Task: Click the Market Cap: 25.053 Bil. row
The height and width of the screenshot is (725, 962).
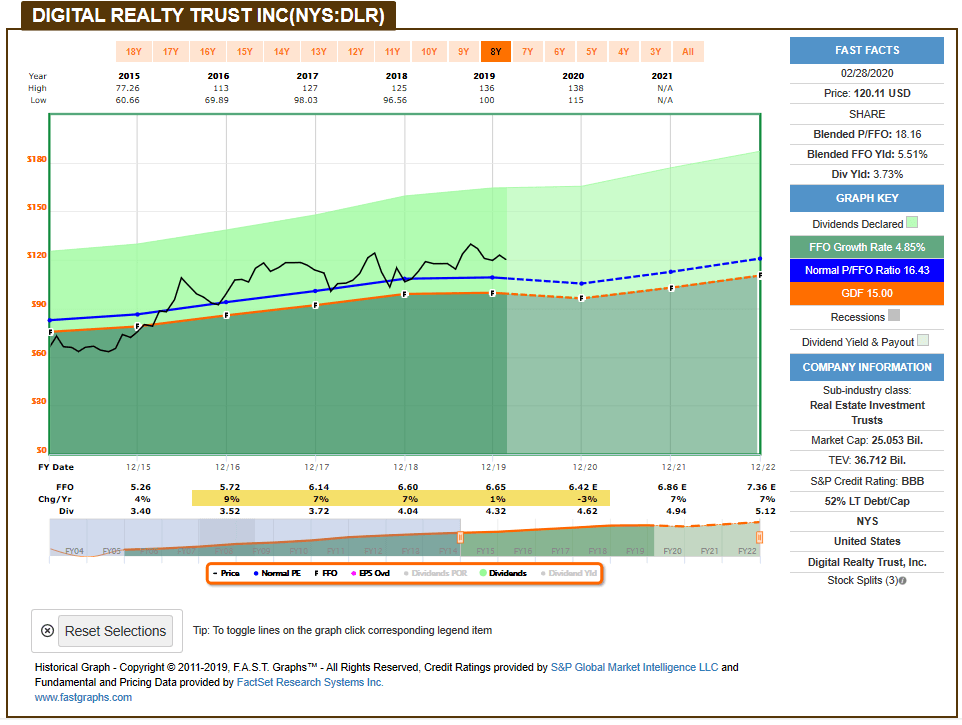Action: 866,440
